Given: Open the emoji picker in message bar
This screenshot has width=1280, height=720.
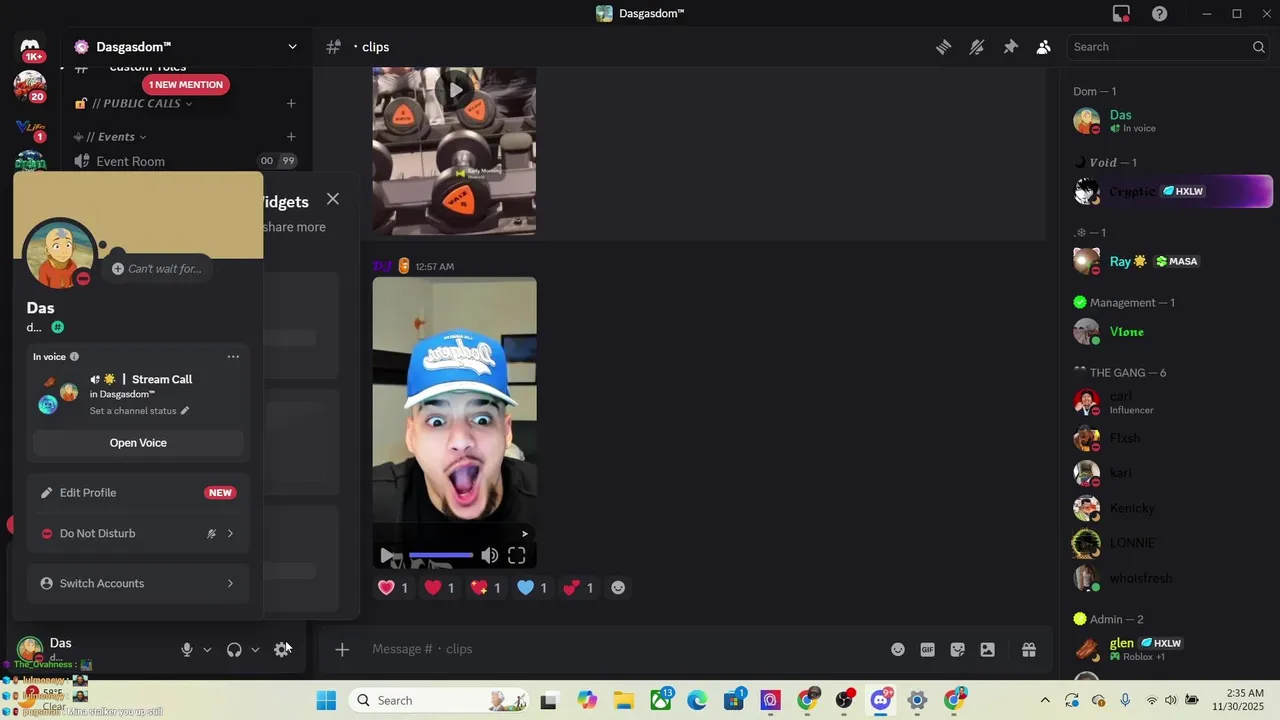Looking at the screenshot, I should coord(898,649).
